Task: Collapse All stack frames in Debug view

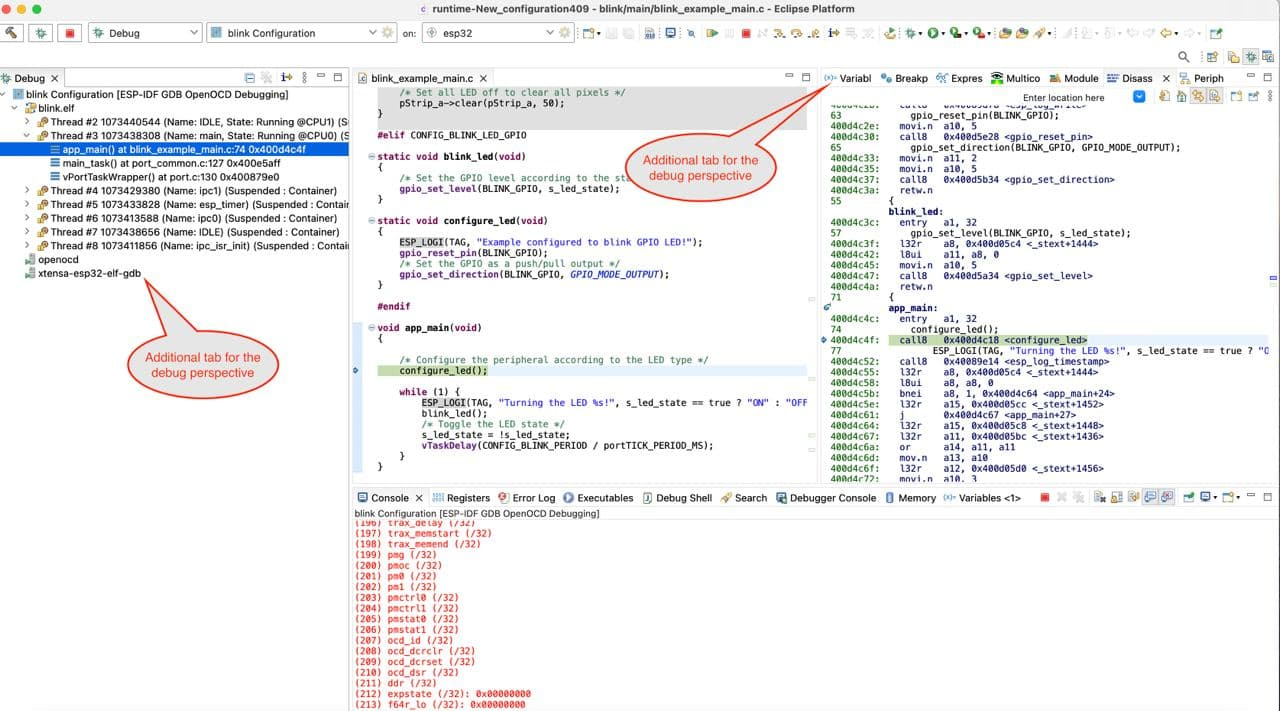Action: tap(250, 77)
